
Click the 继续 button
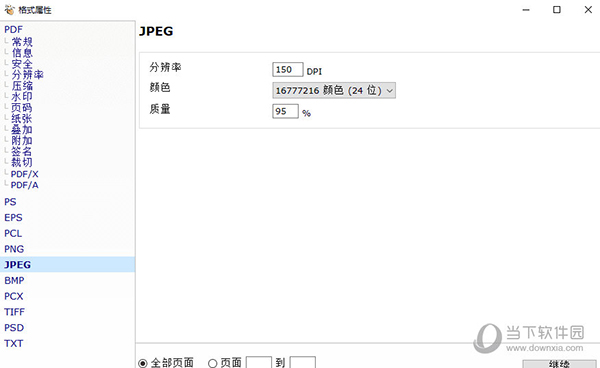coord(559,364)
